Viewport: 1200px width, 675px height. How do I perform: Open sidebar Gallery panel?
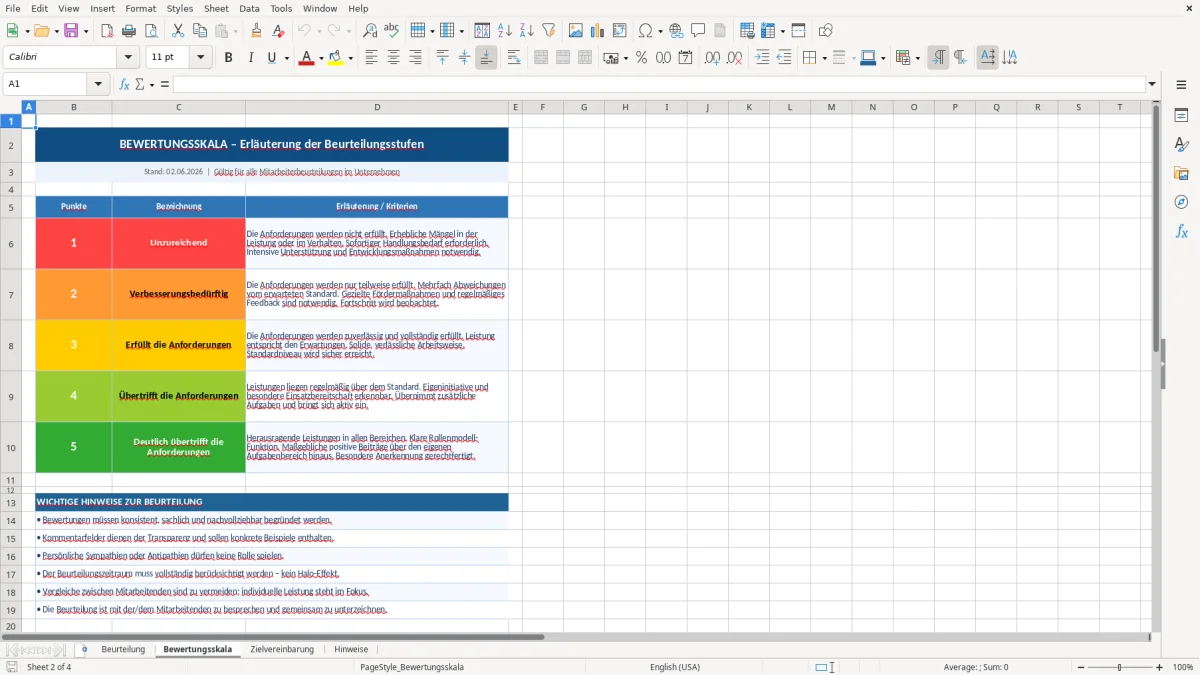1181,173
